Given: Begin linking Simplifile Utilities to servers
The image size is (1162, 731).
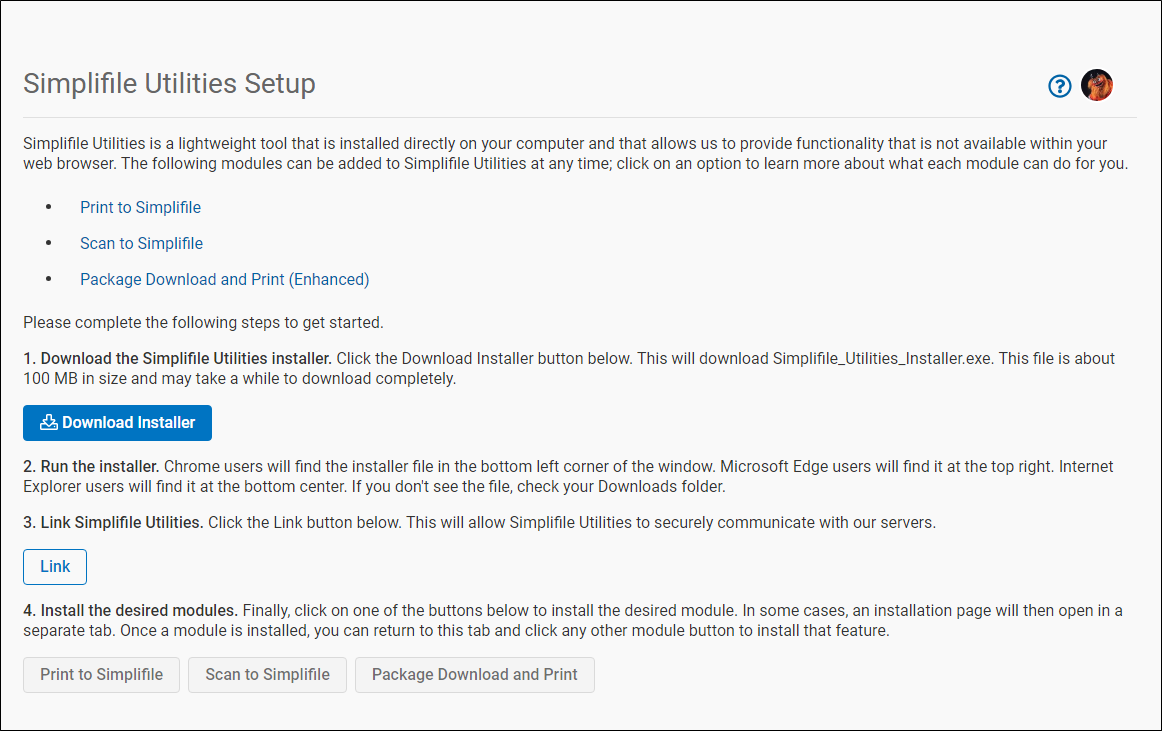Looking at the screenshot, I should (54, 566).
